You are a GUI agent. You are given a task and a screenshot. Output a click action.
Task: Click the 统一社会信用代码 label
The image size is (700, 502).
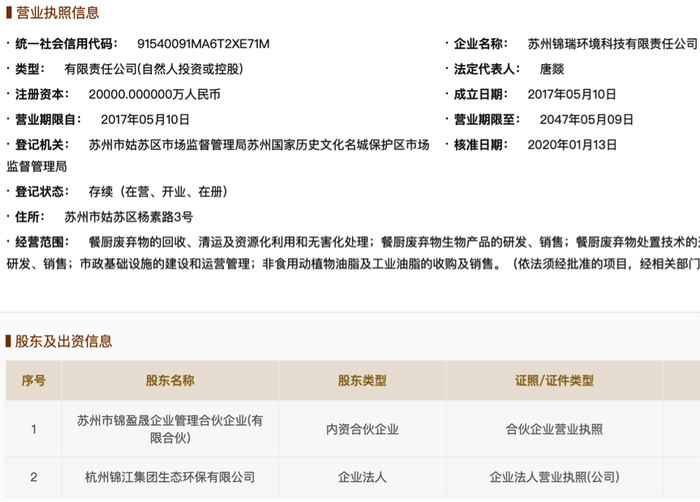pyautogui.click(x=66, y=44)
